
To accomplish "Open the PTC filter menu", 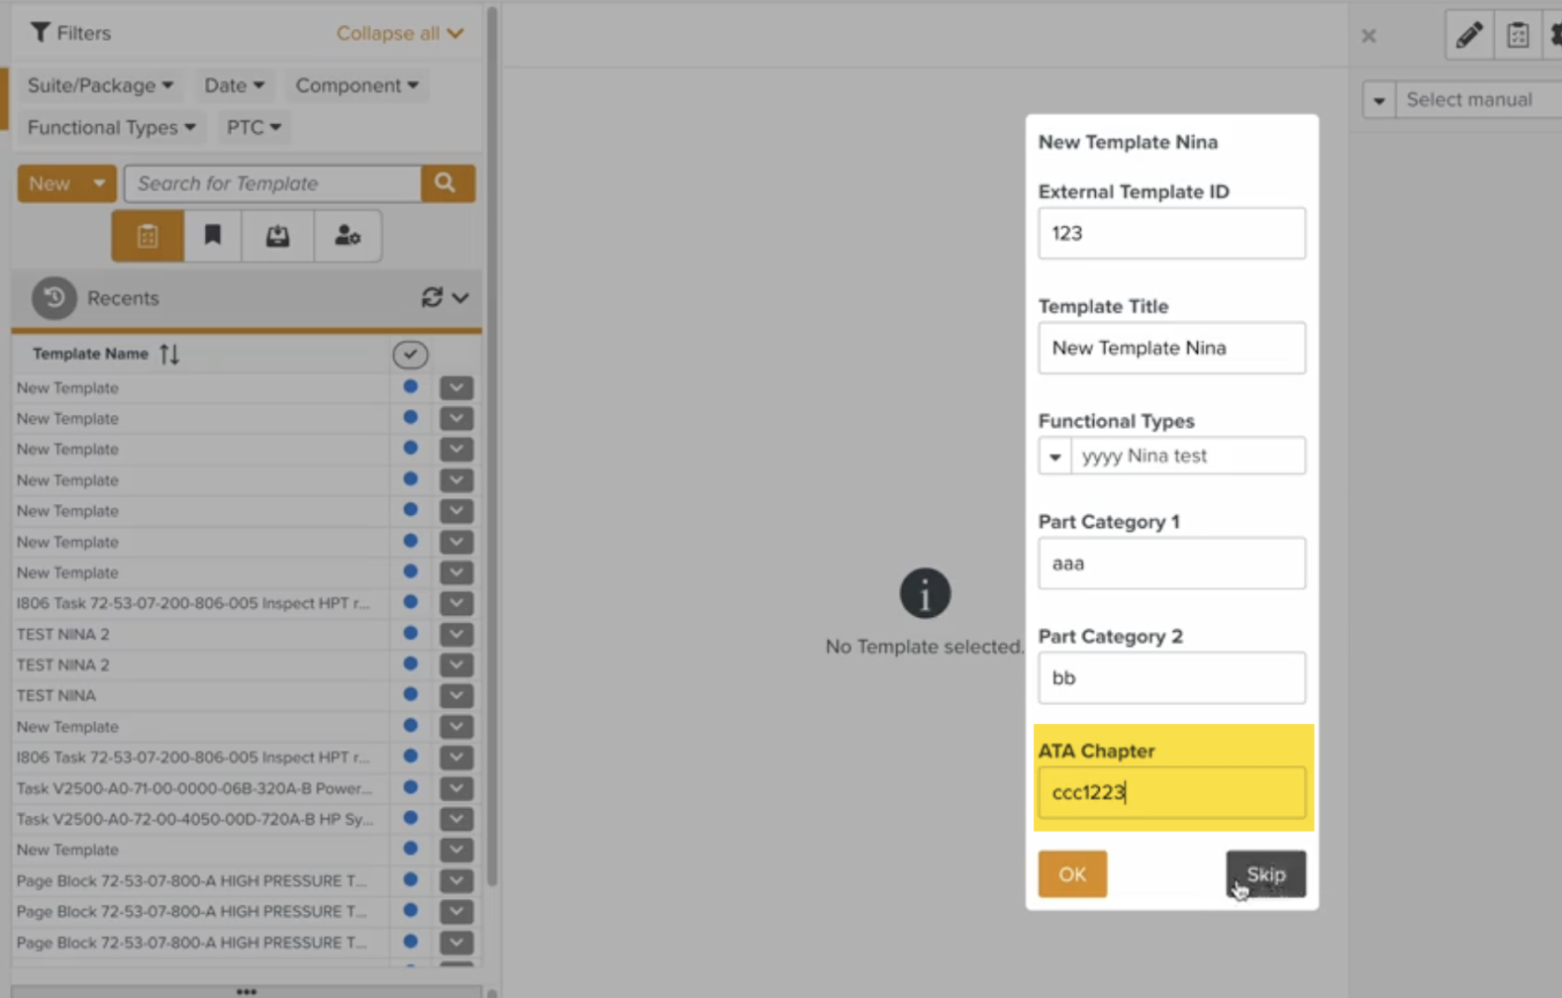I will [x=253, y=128].
